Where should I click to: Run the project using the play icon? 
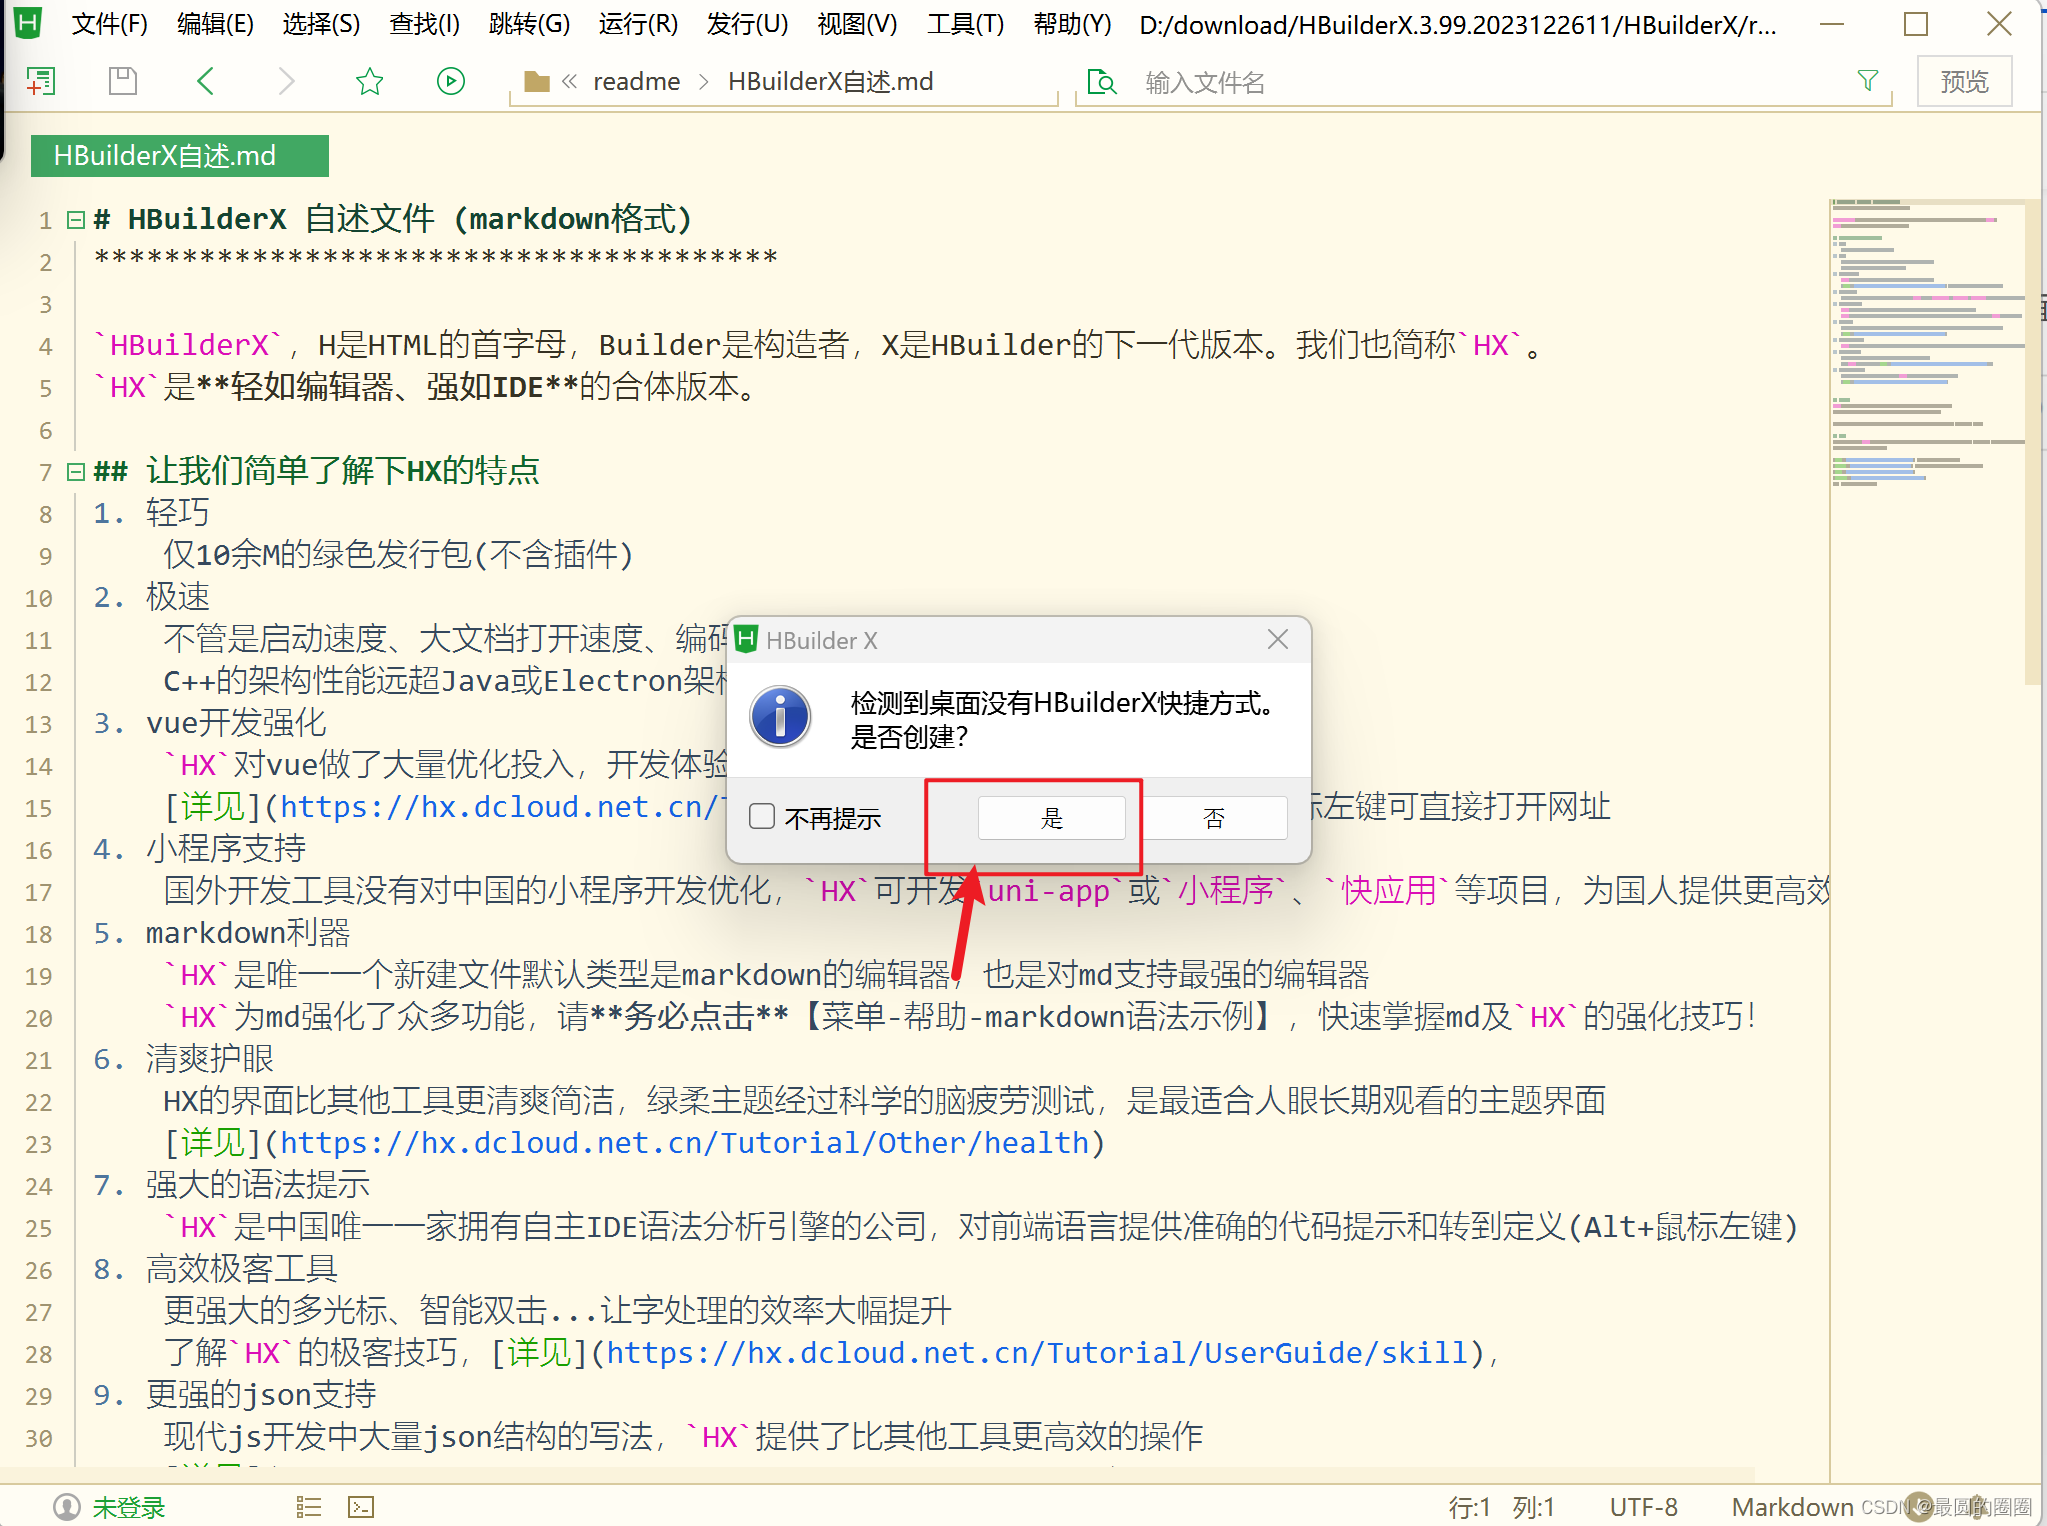click(x=451, y=81)
